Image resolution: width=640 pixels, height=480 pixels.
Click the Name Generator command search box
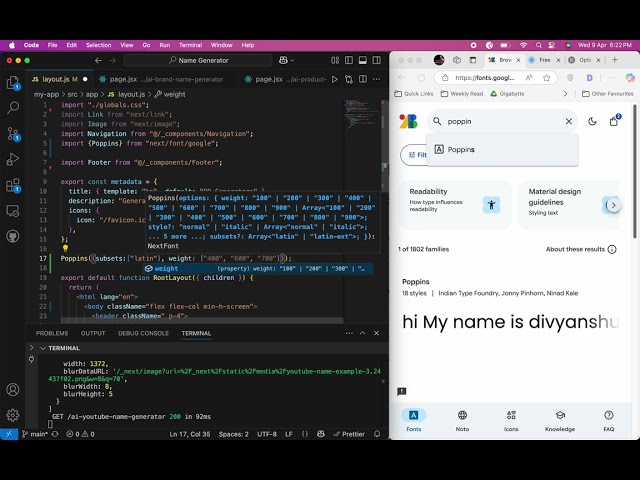pos(198,60)
